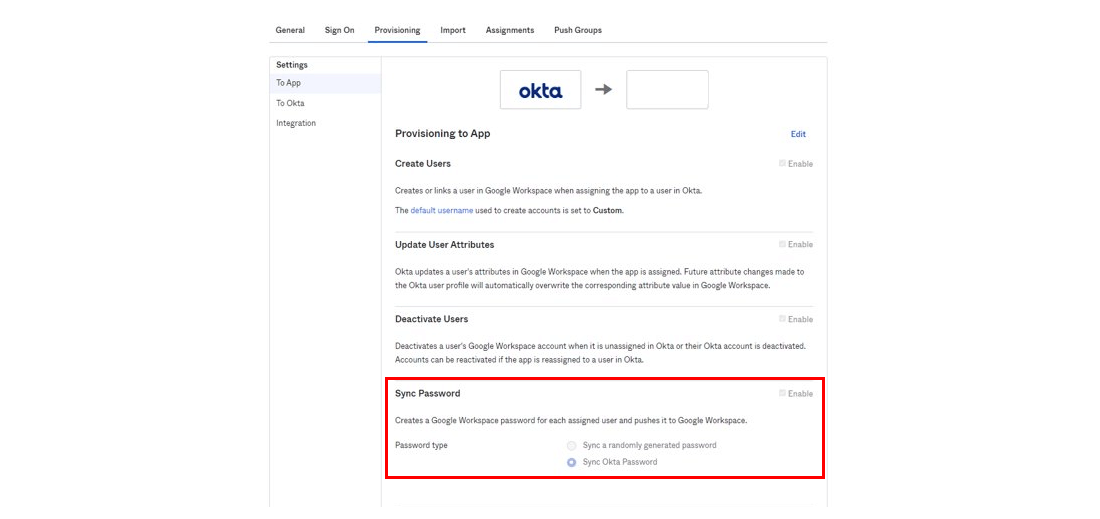Click the Okta logo box

click(540, 90)
